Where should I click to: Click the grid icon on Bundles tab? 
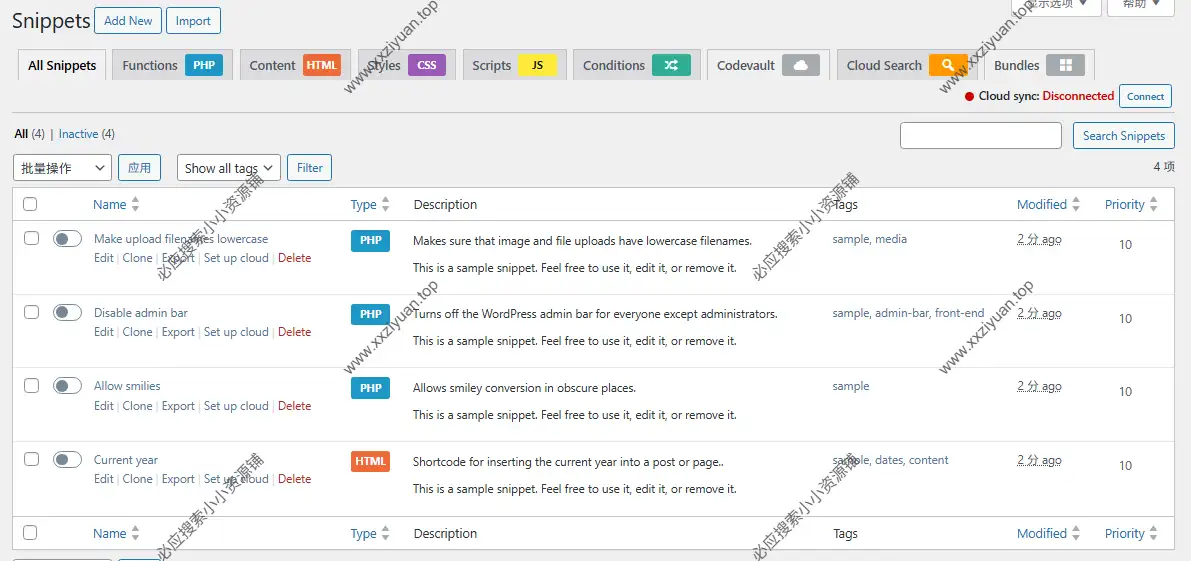click(x=1066, y=65)
